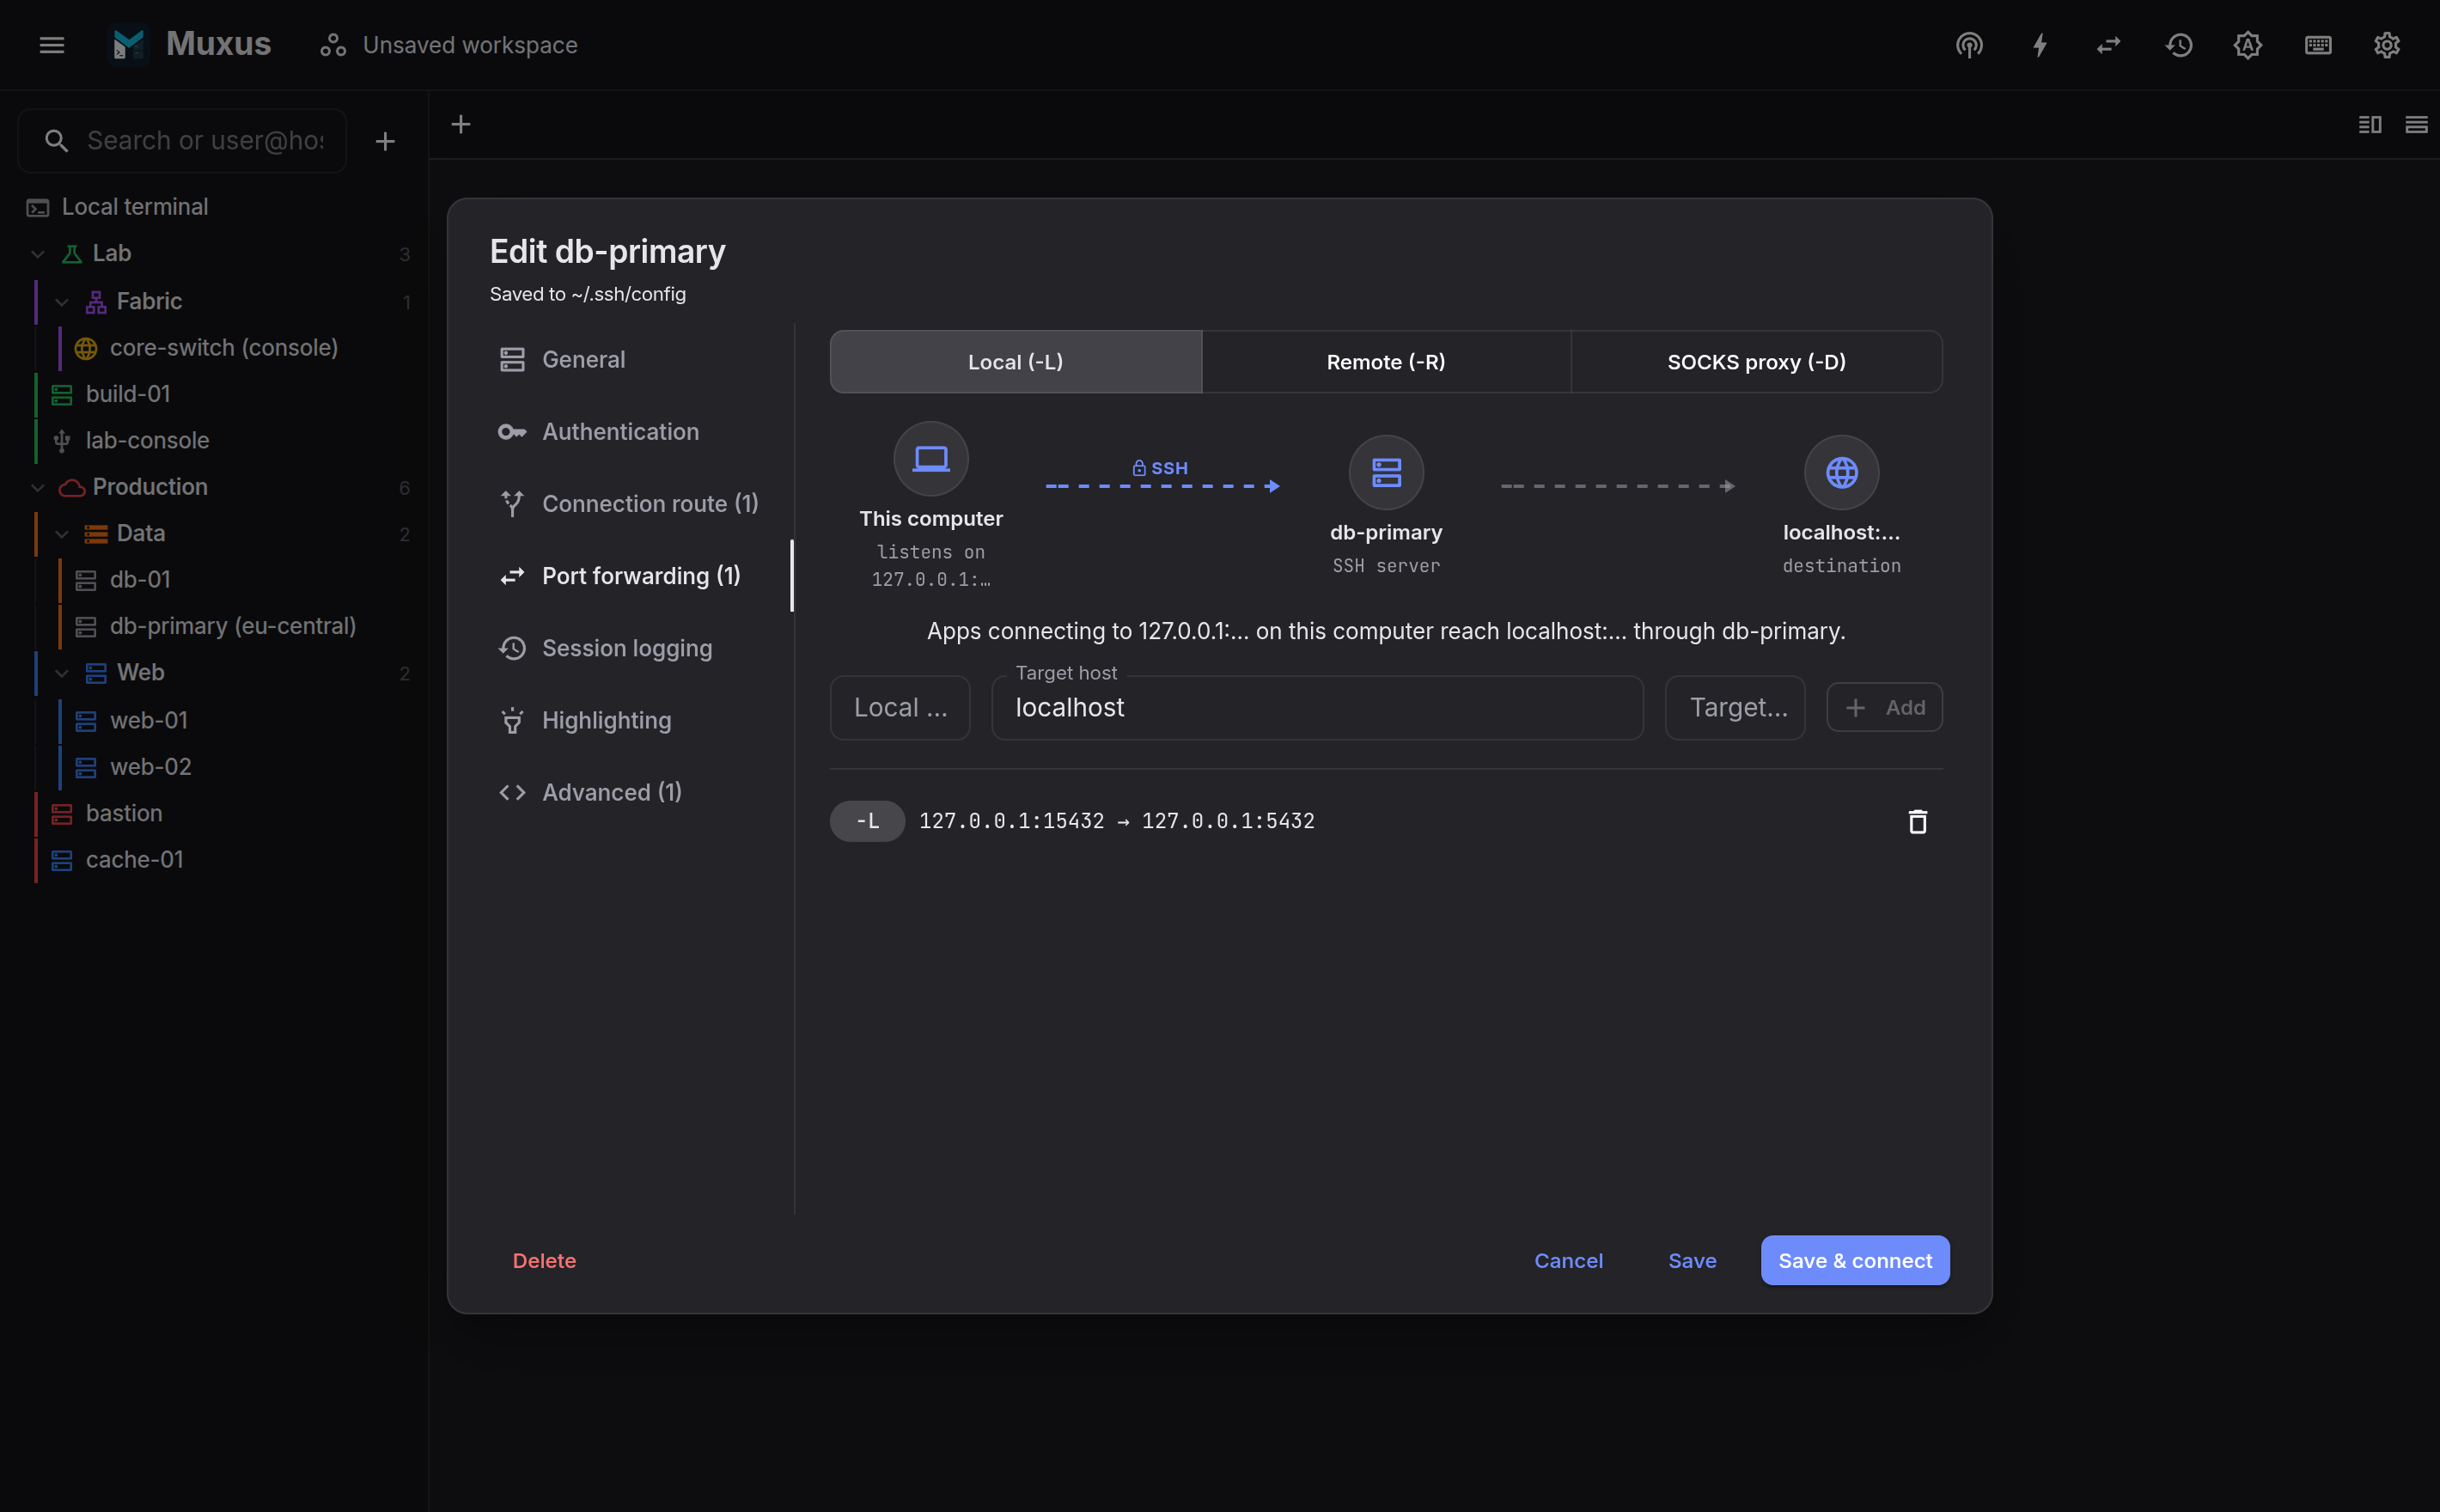Click the auto-settings gear with letter A
The width and height of the screenshot is (2440, 1512).
(x=2248, y=45)
